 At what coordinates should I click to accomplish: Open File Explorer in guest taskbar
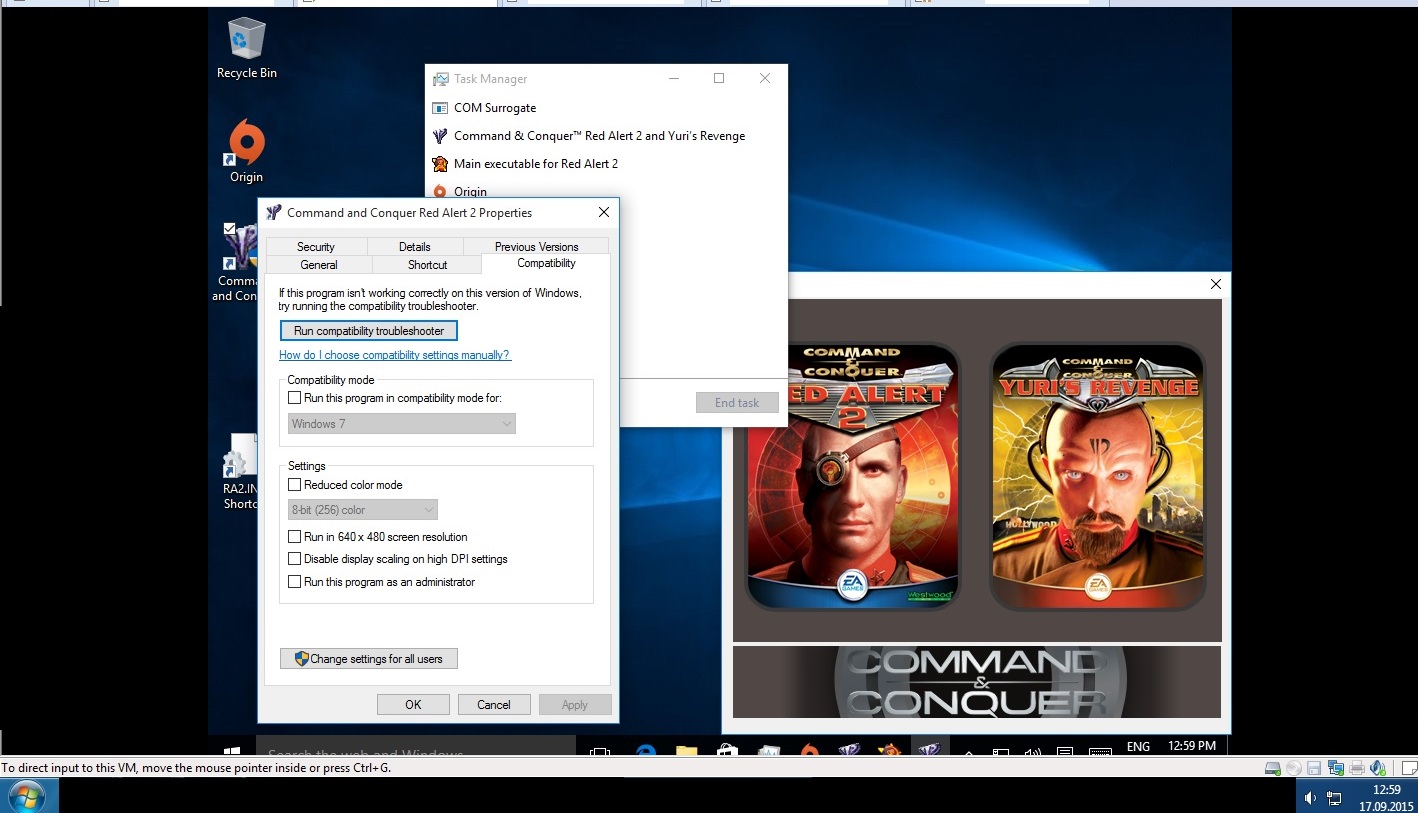pos(686,750)
